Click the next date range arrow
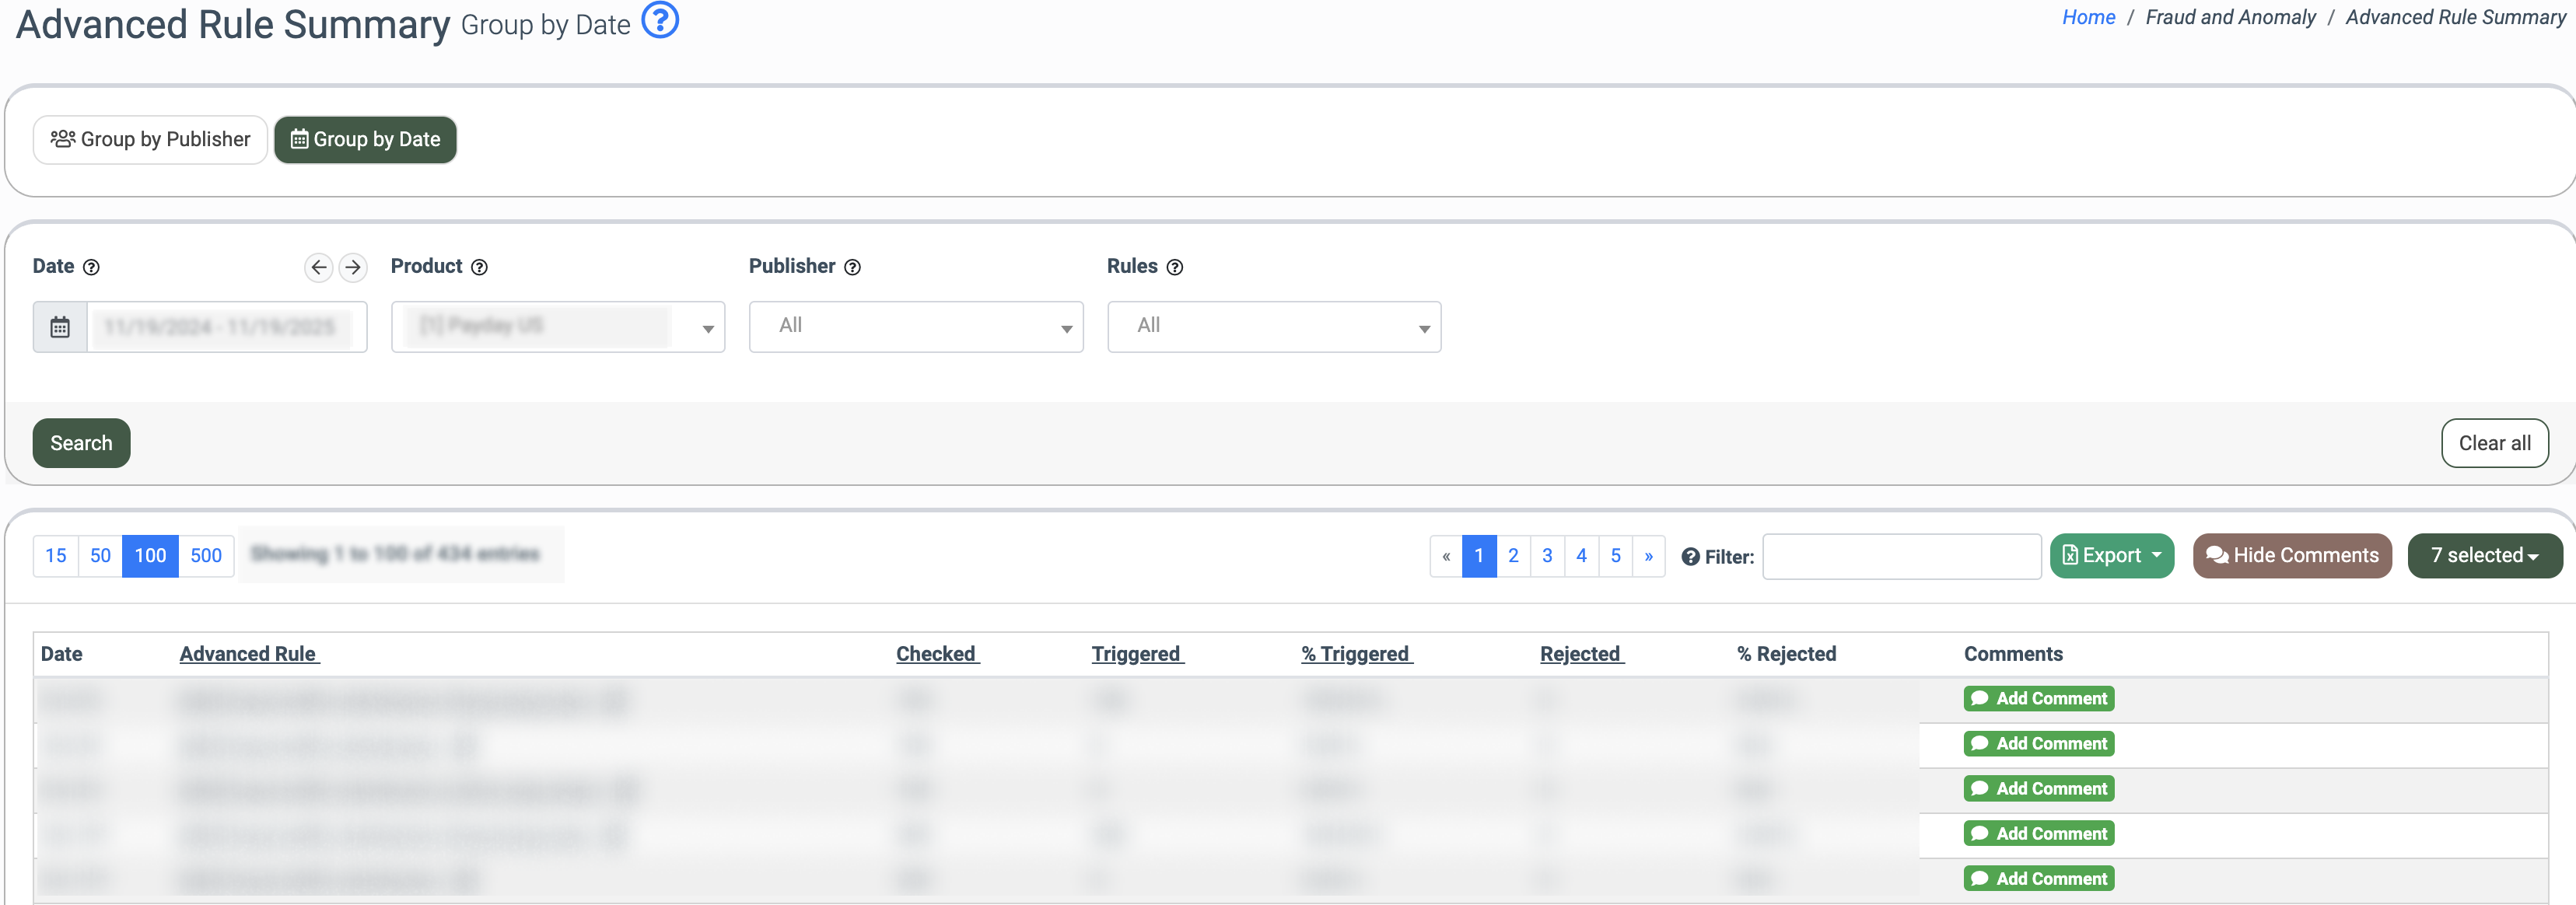Image resolution: width=2576 pixels, height=905 pixels. pos(352,267)
